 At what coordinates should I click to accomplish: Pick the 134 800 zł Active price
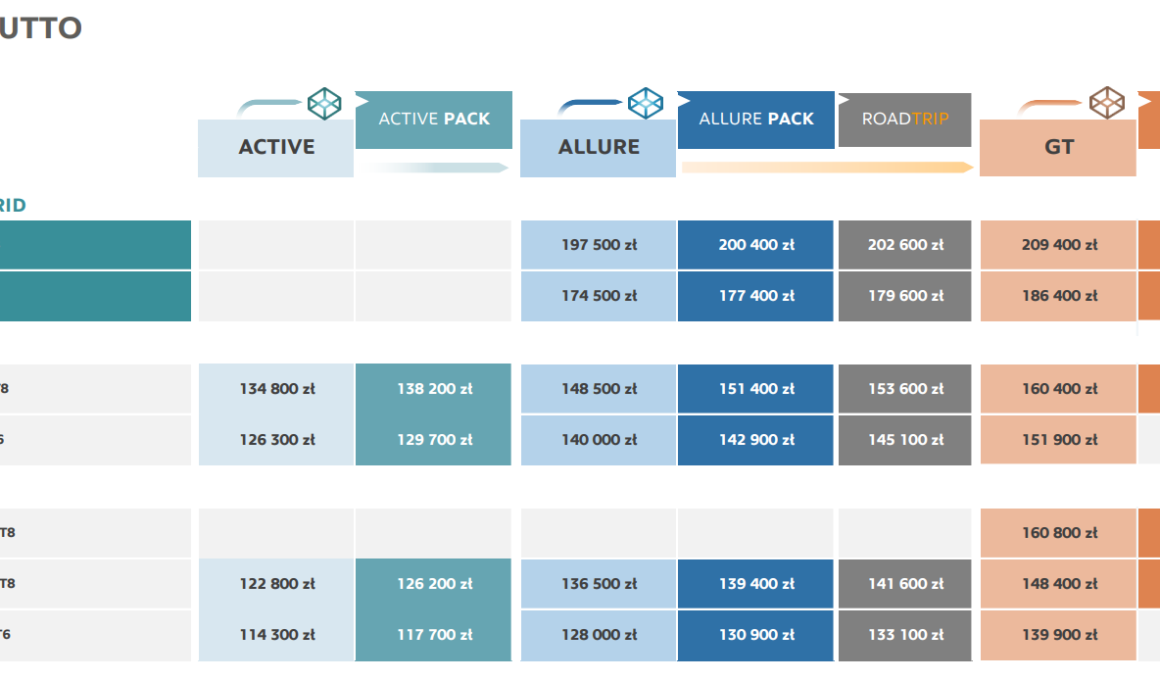point(277,388)
